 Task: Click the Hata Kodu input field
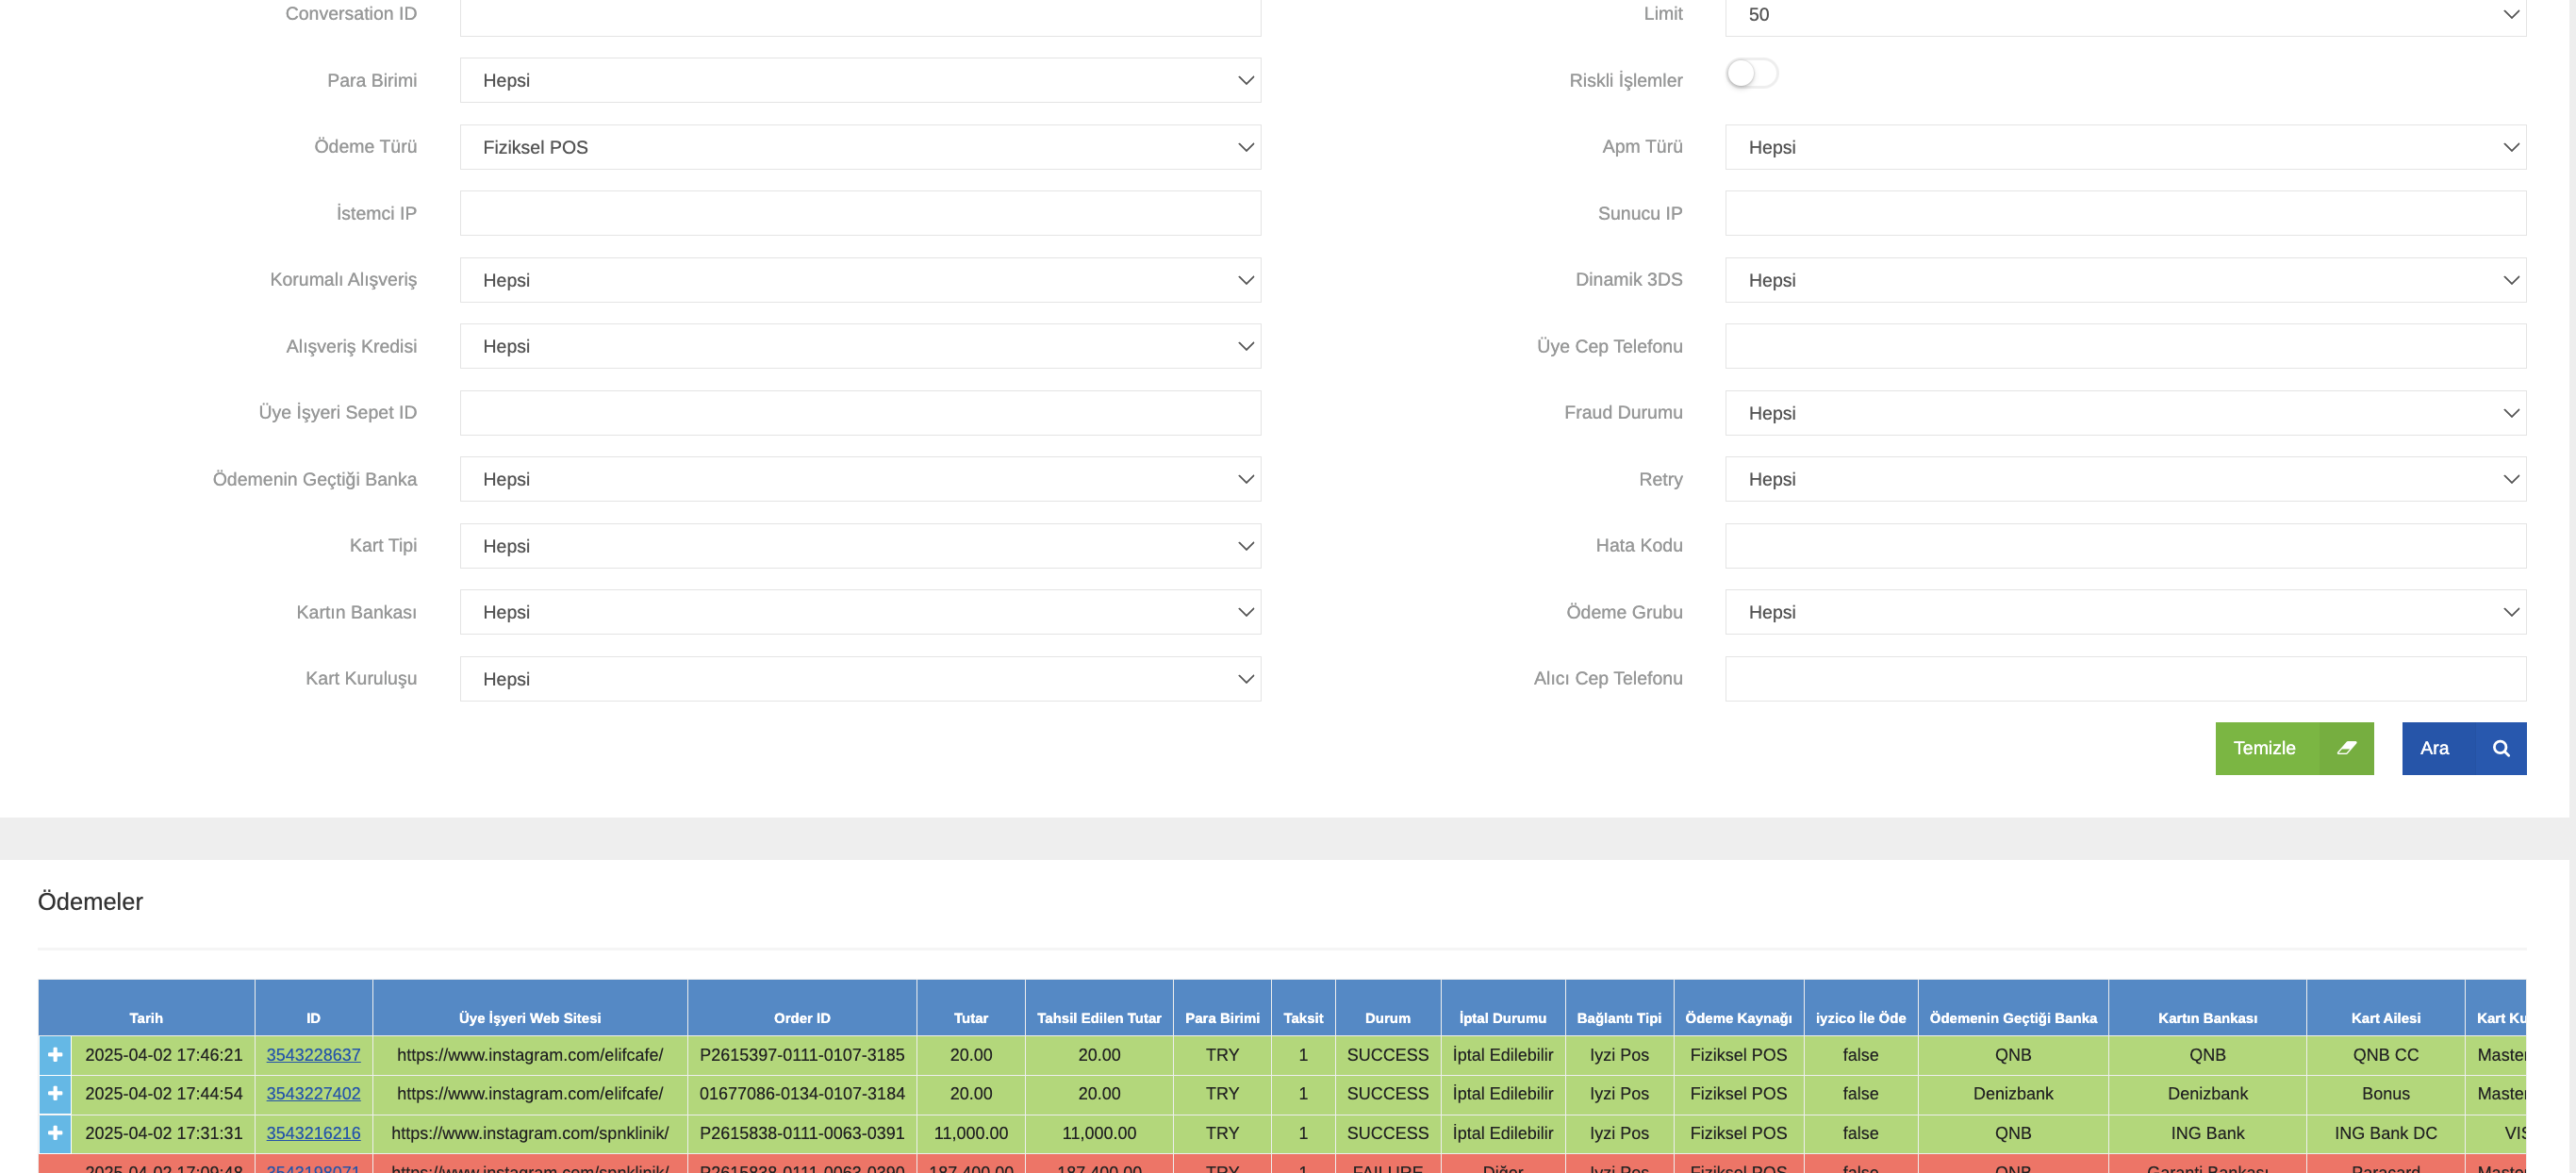coord(2125,546)
